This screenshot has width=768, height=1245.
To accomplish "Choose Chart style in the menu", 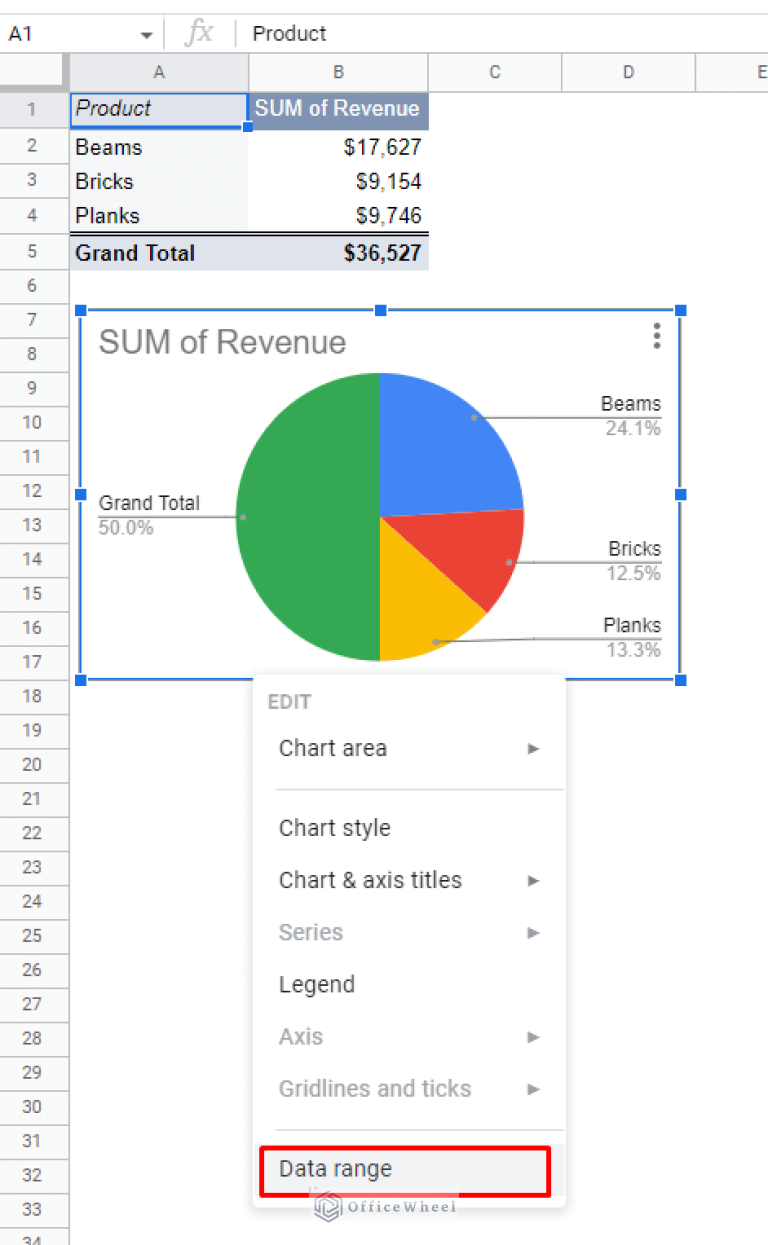I will [x=335, y=828].
